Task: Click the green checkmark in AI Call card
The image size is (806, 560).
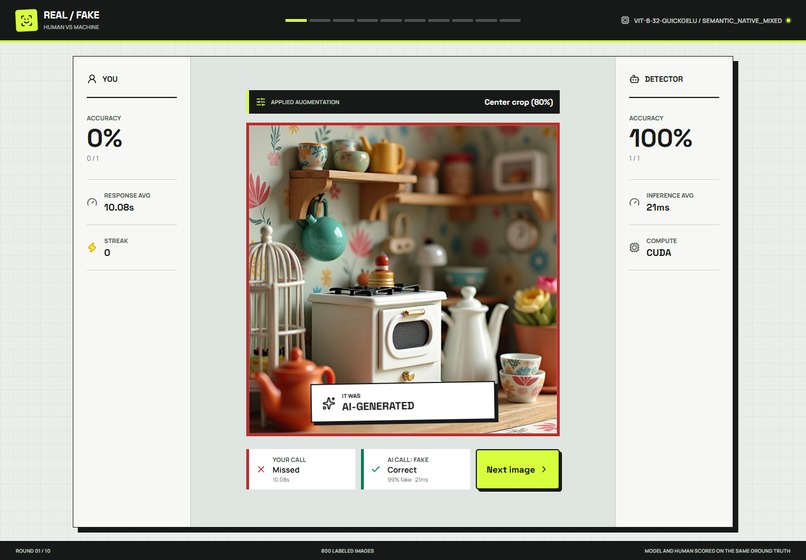Action: [376, 469]
